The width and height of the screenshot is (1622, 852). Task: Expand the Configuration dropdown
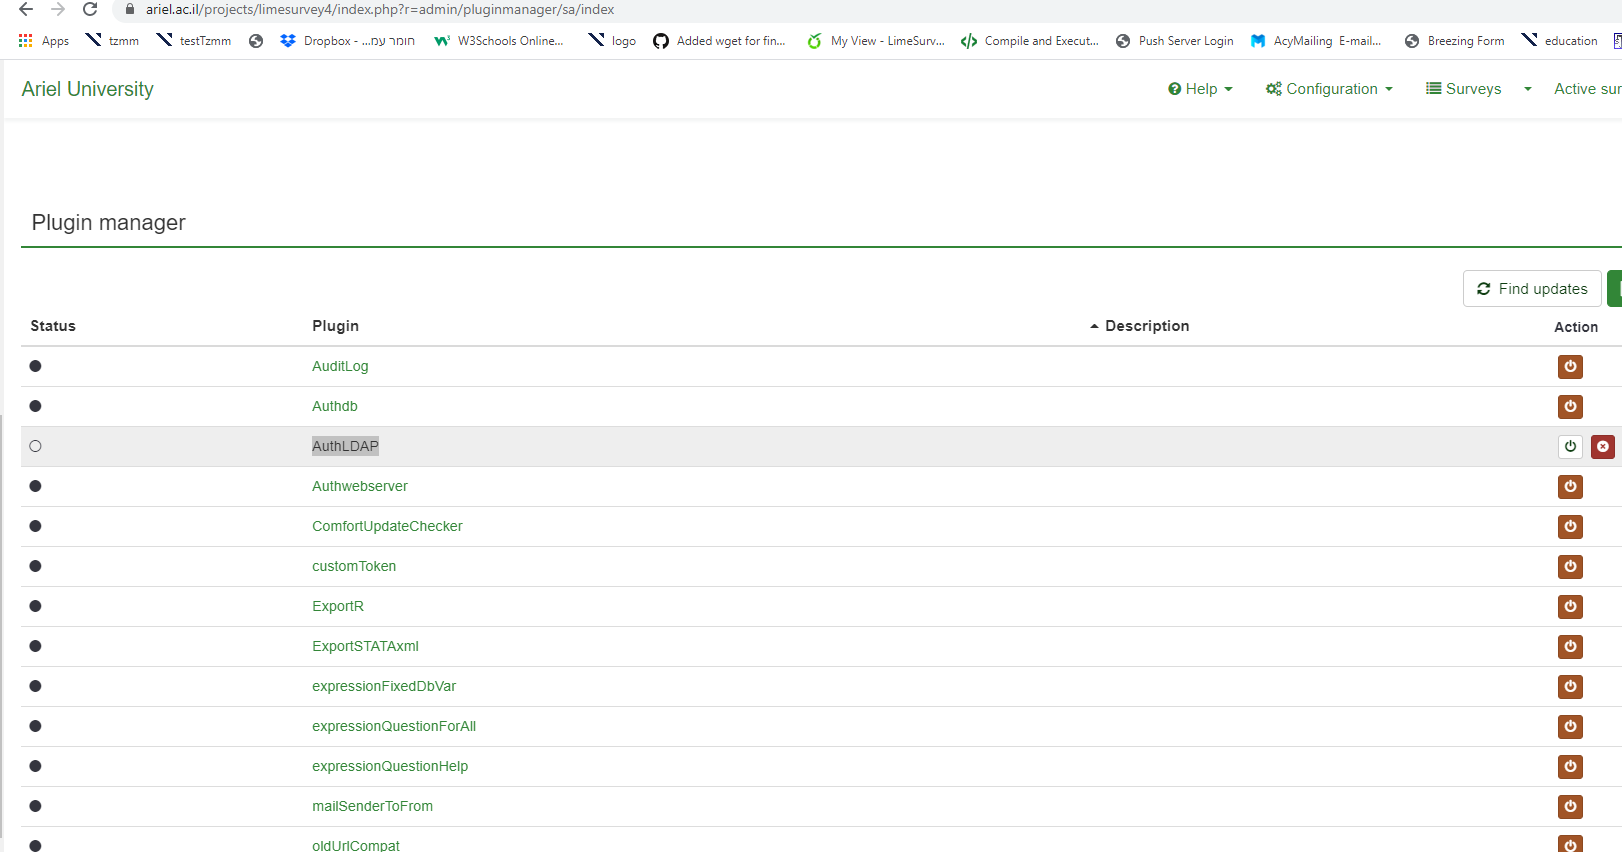click(1329, 89)
